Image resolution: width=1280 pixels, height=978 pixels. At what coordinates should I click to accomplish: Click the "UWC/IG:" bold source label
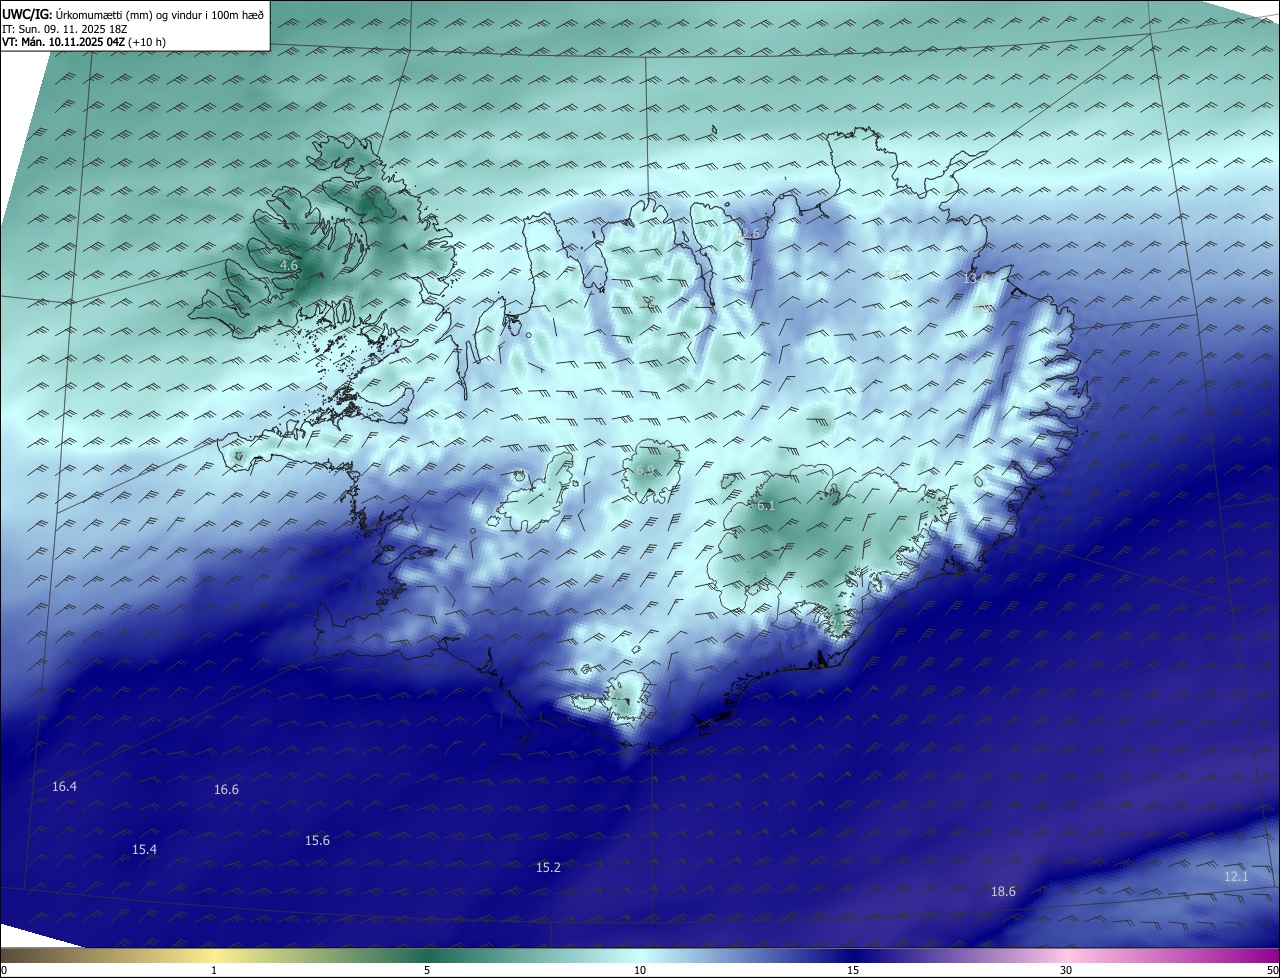[x=28, y=15]
